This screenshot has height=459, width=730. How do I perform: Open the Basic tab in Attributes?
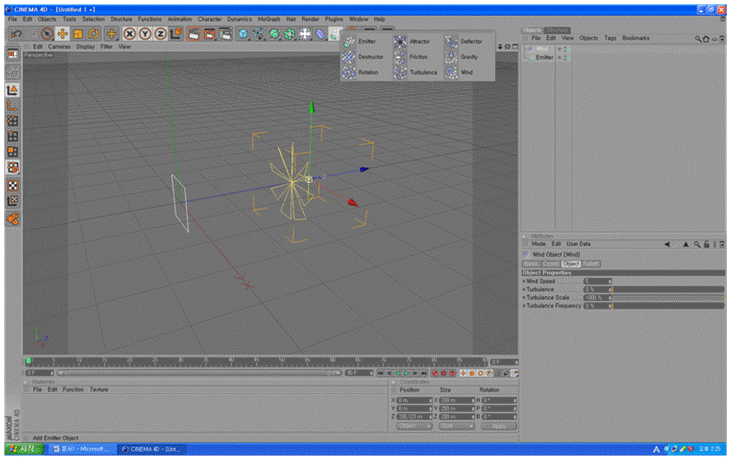coord(530,263)
